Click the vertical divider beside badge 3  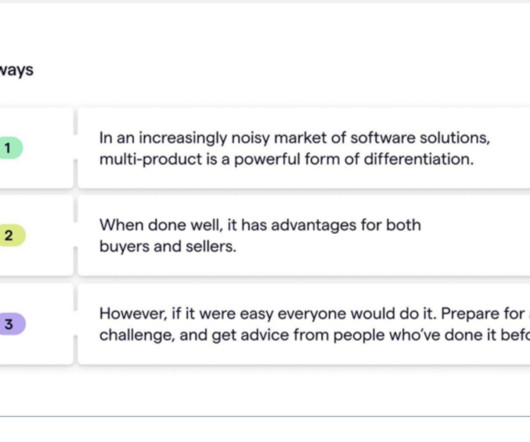[x=75, y=324]
